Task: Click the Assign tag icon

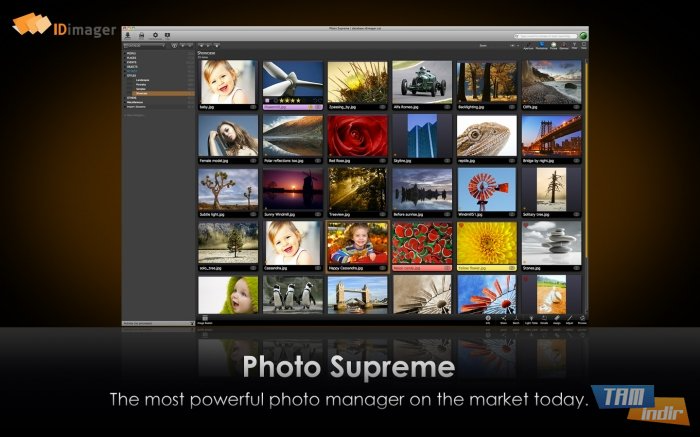Action: [x=557, y=319]
